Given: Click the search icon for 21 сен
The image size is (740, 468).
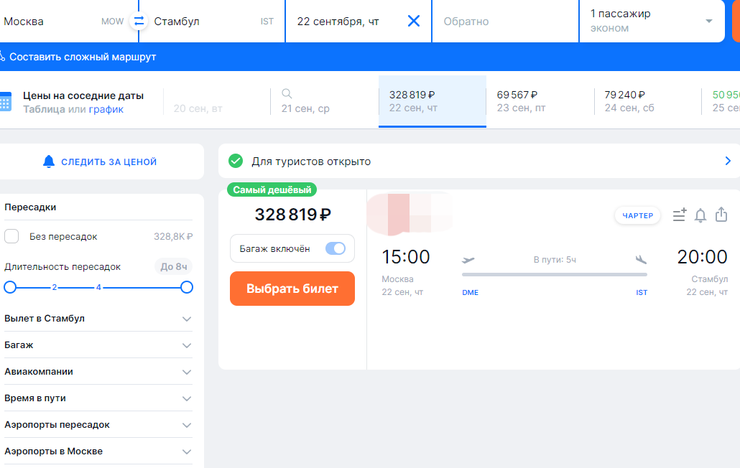Looking at the screenshot, I should [x=287, y=94].
